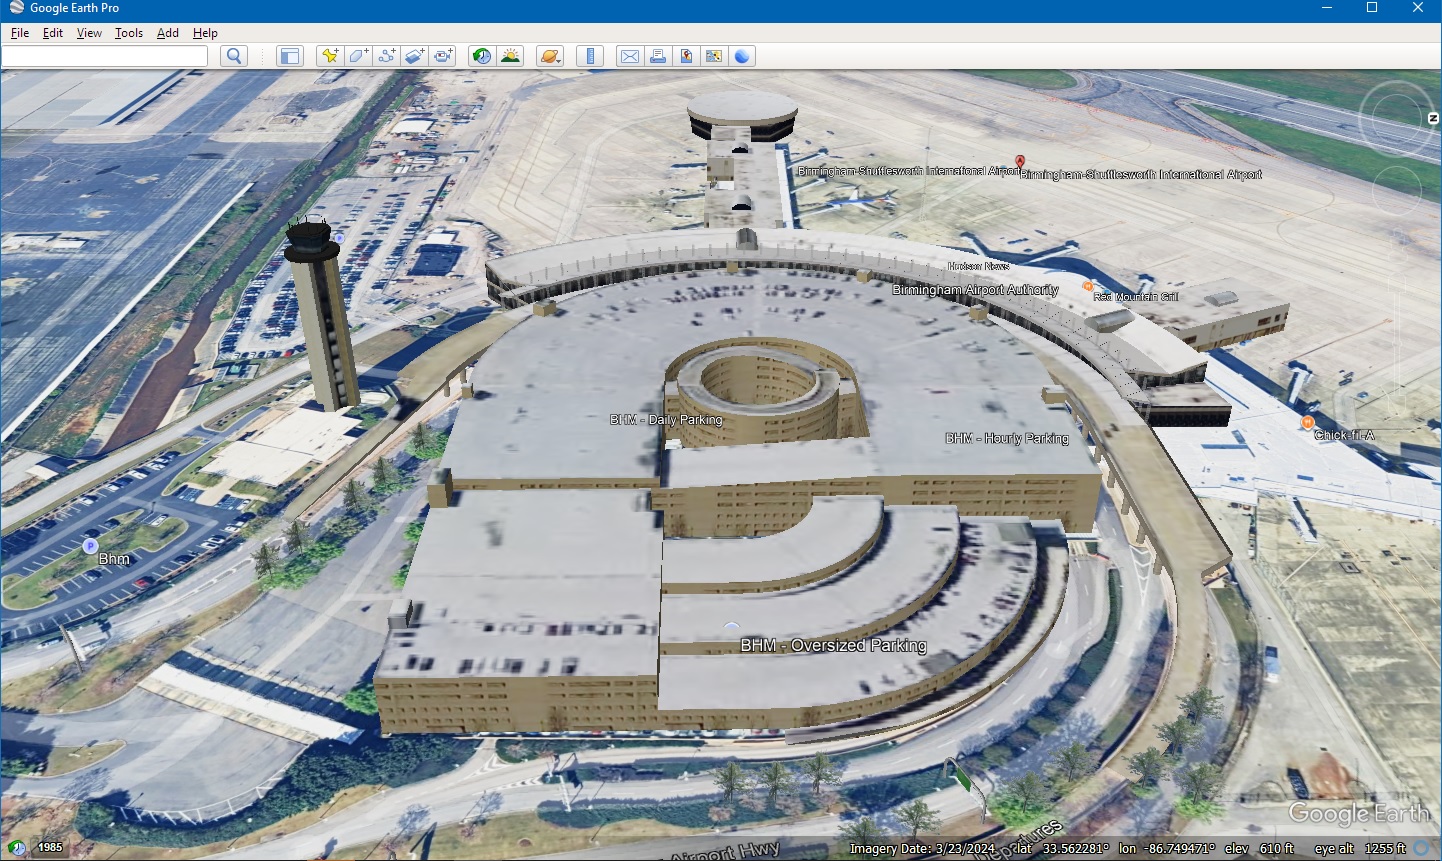The height and width of the screenshot is (861, 1442).
Task: Open the View in Google Maps icon
Action: (713, 56)
